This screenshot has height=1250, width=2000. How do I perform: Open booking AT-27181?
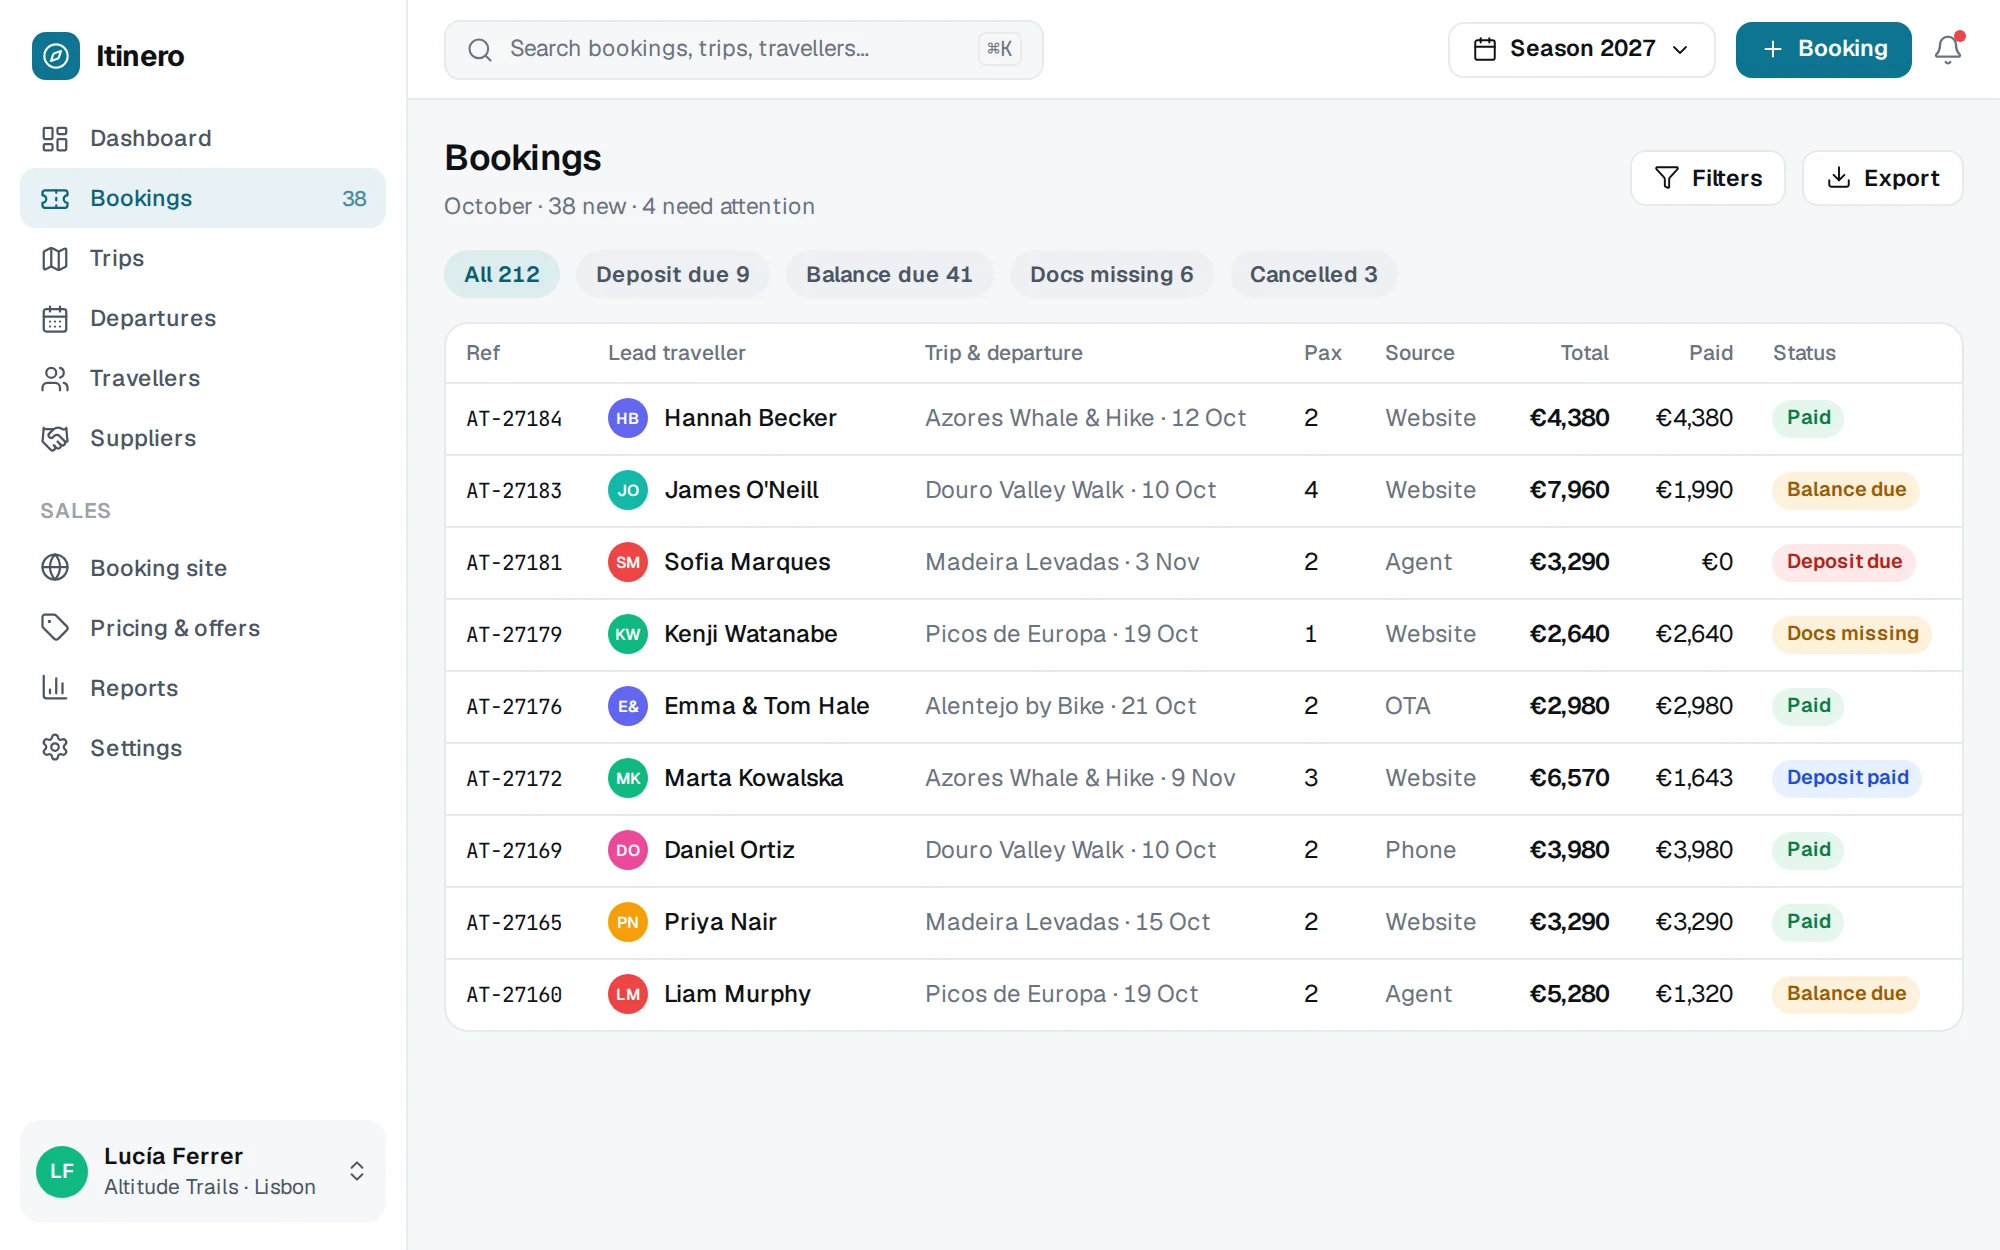point(514,562)
